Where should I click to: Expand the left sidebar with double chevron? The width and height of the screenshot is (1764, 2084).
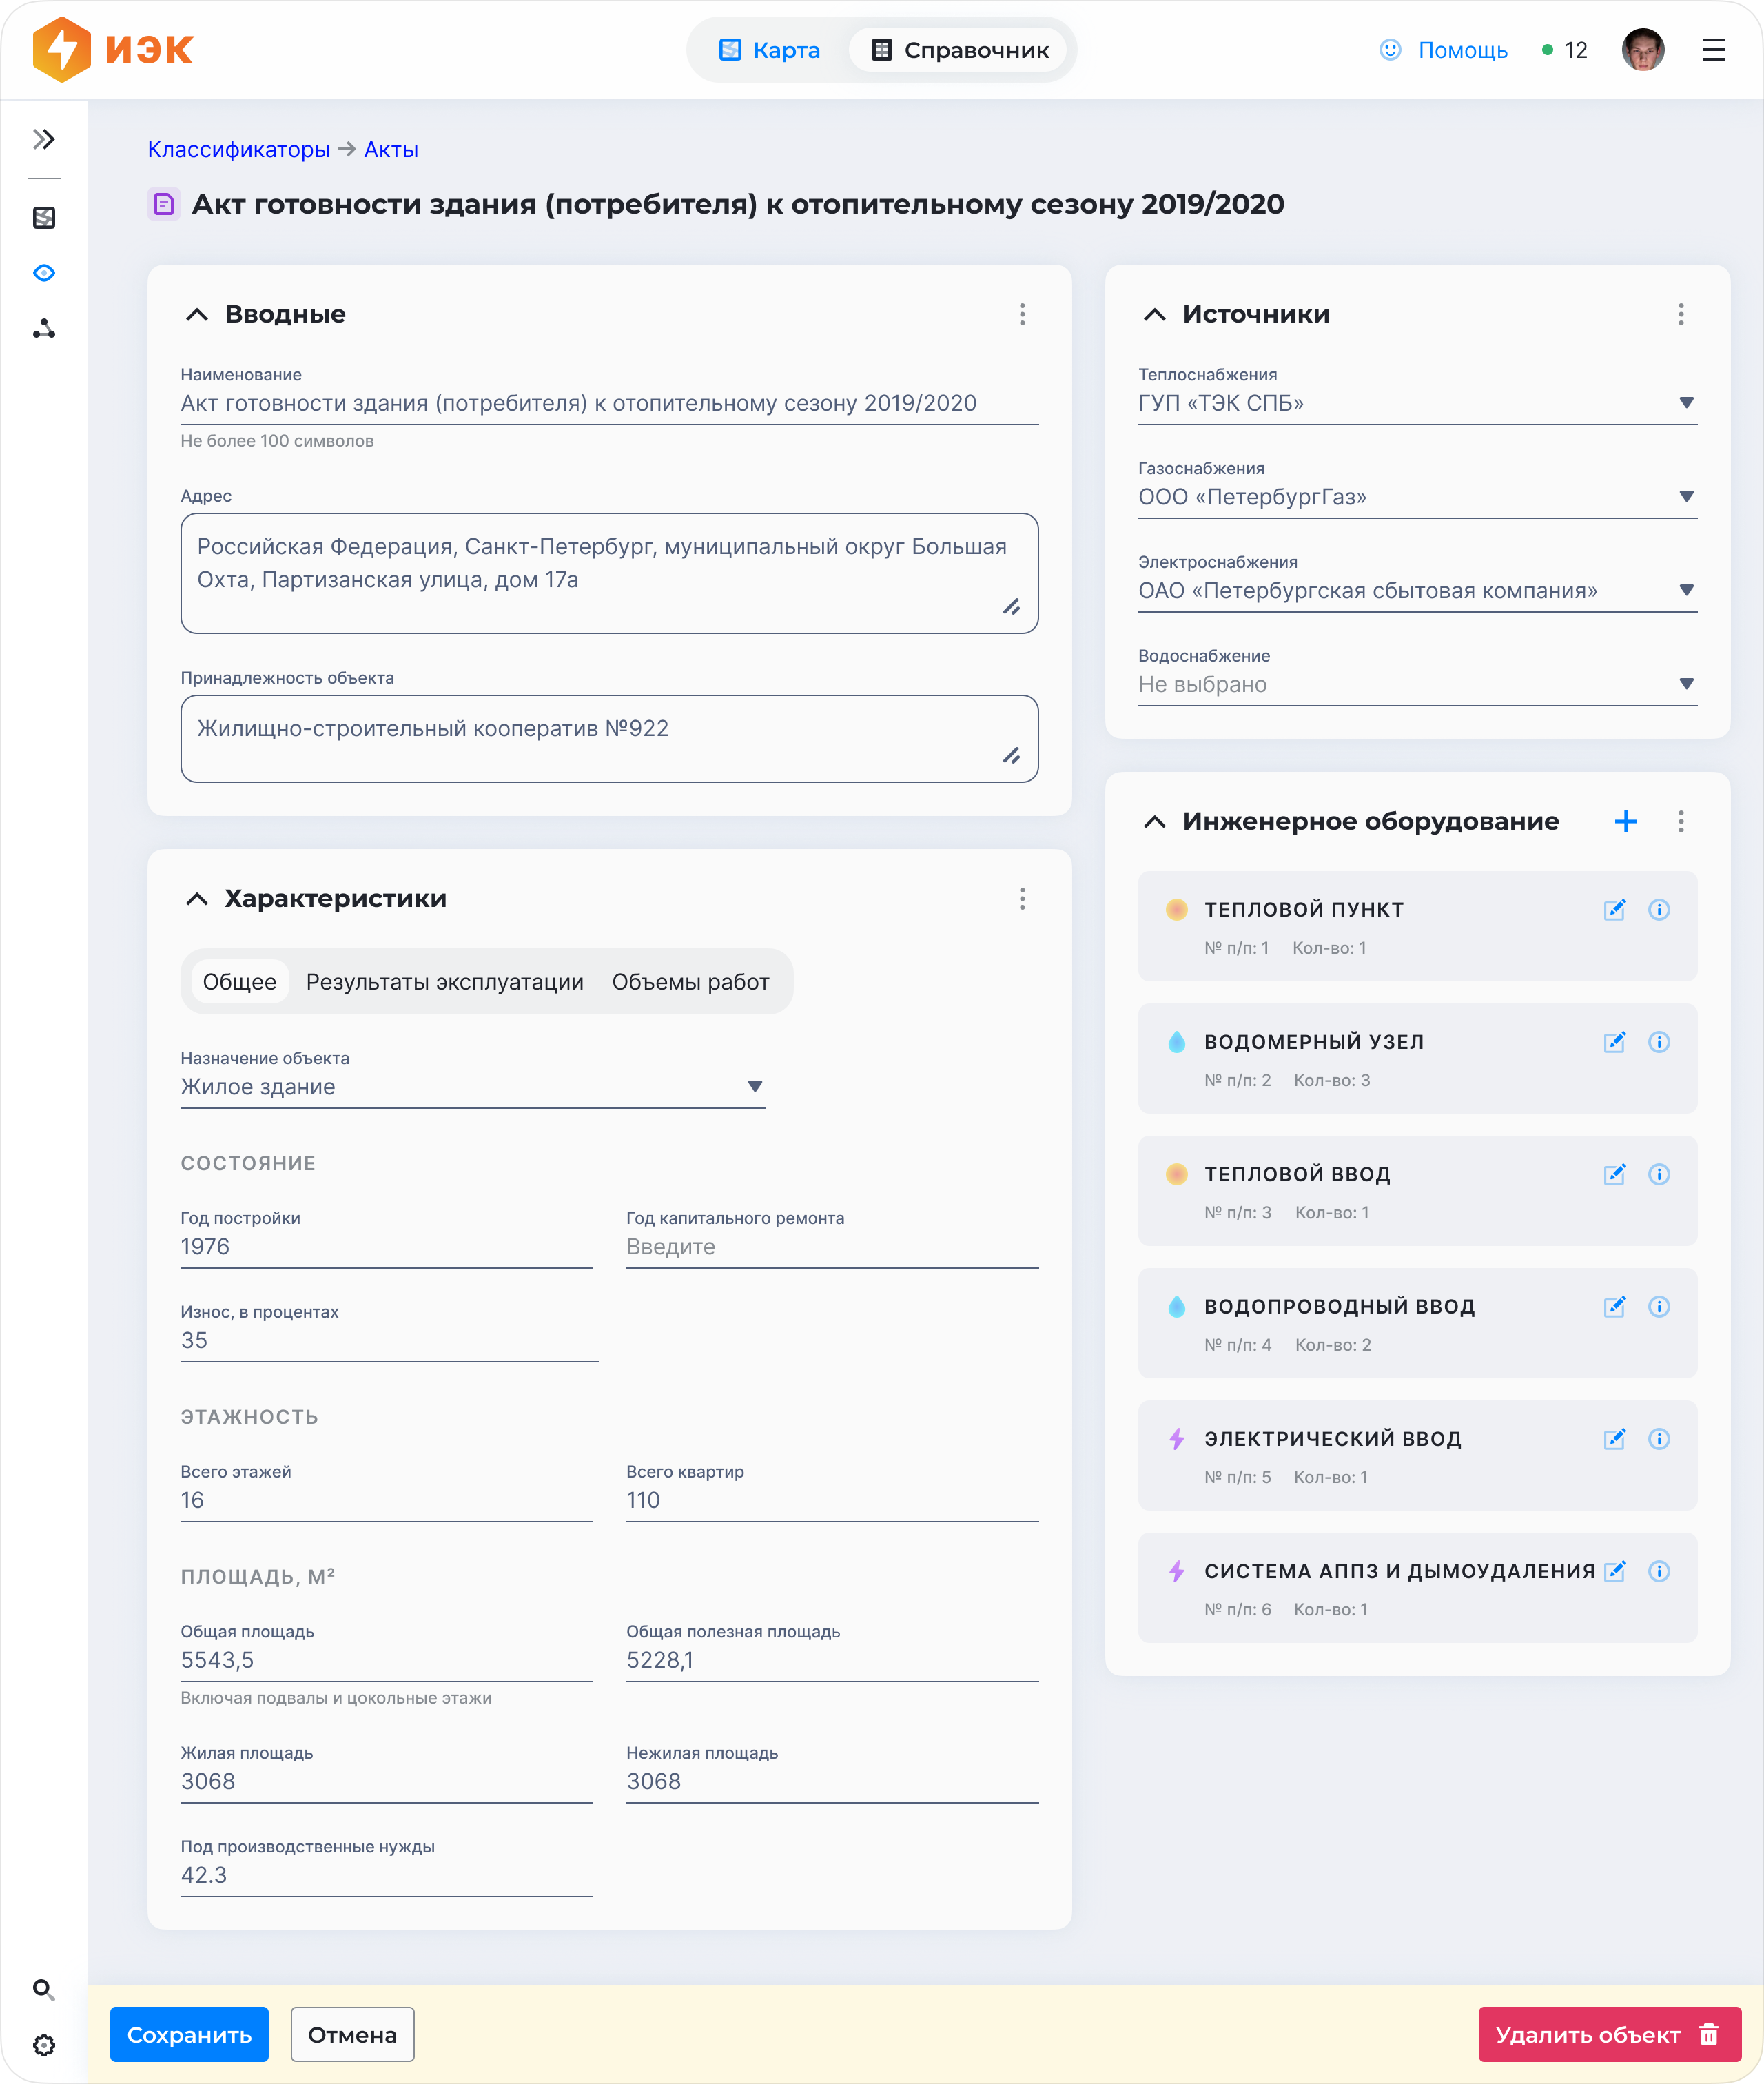click(x=44, y=139)
